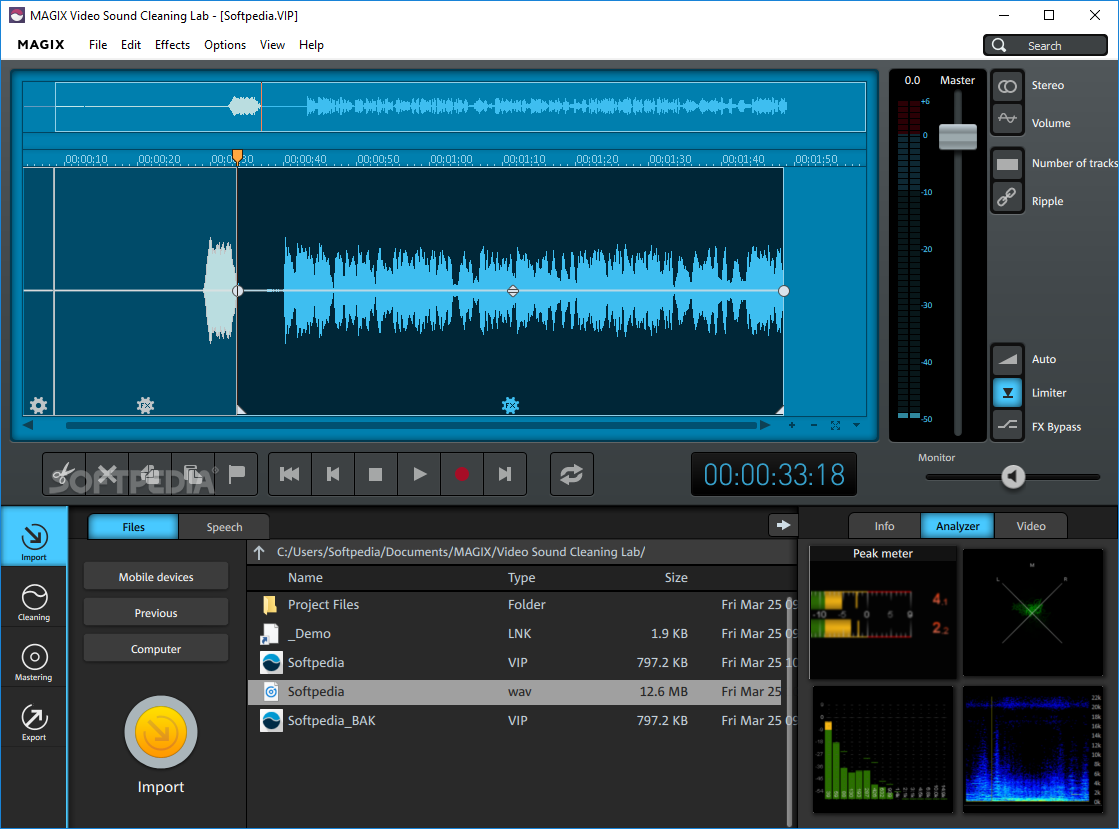Image resolution: width=1119 pixels, height=829 pixels.
Task: Click the Computer button
Action: point(156,649)
